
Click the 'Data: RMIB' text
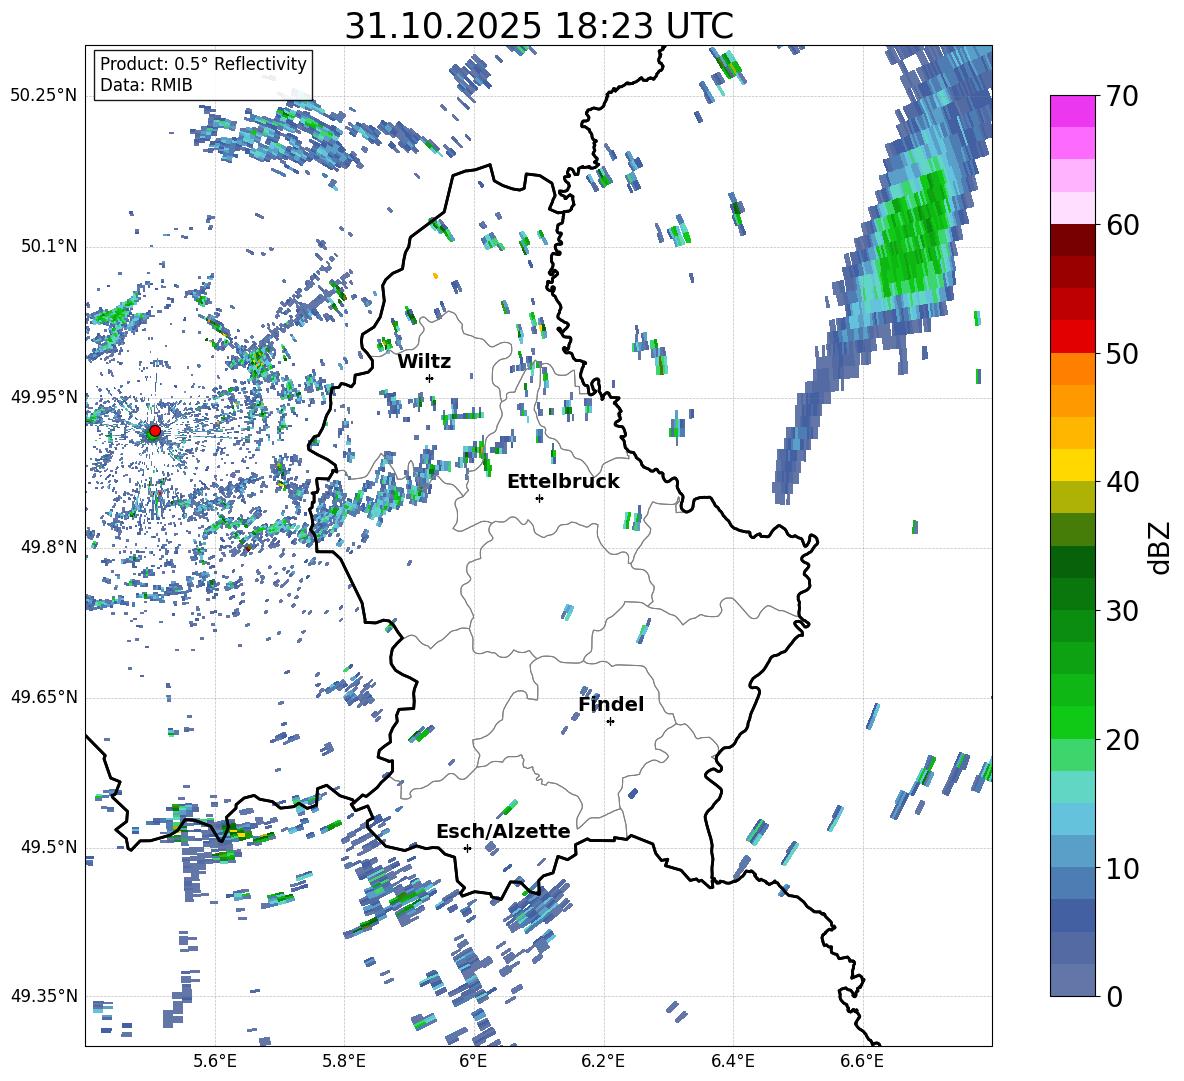(146, 85)
